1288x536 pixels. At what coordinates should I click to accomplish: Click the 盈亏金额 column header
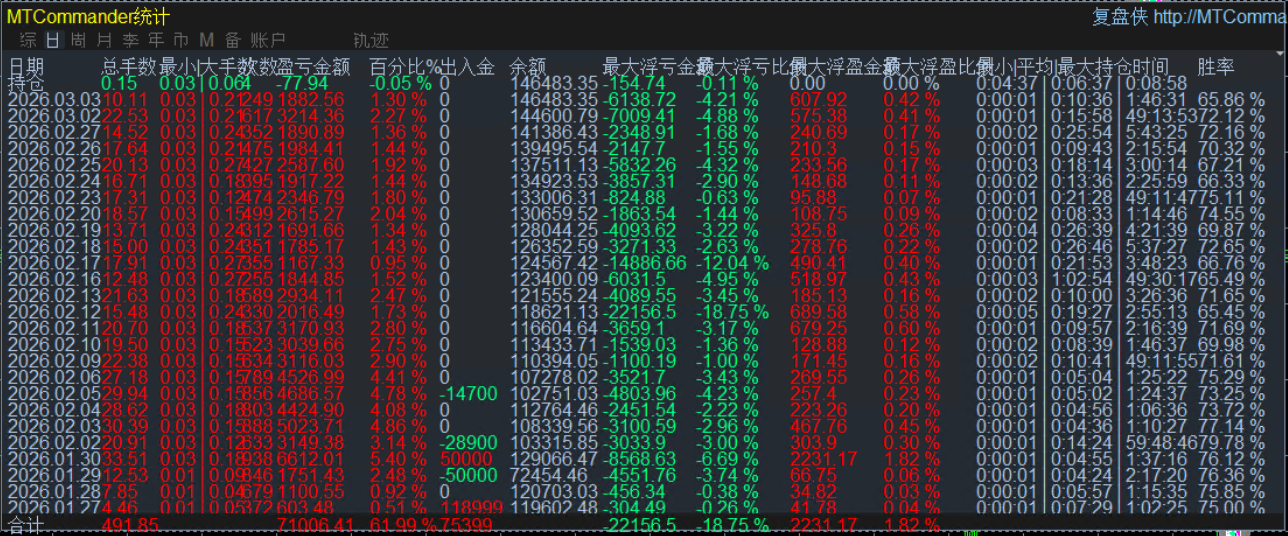click(x=314, y=67)
